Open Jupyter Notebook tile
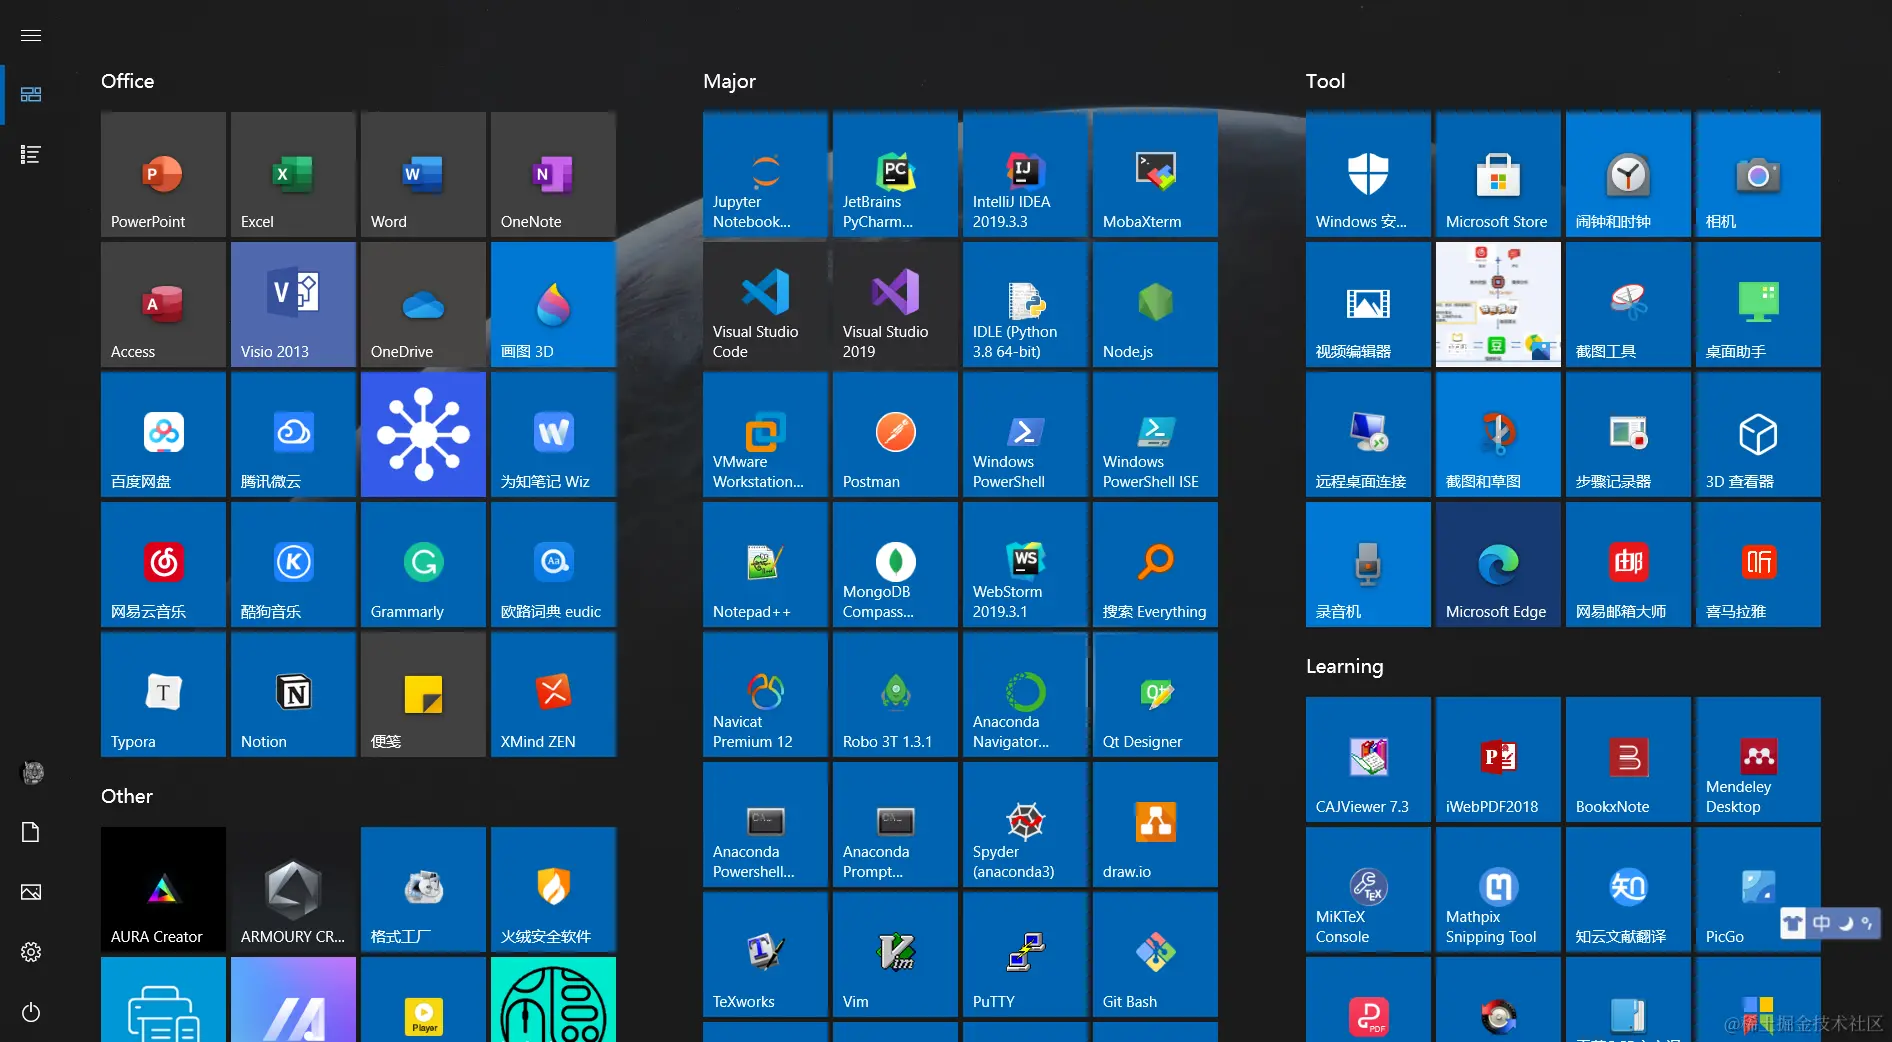 tap(765, 174)
